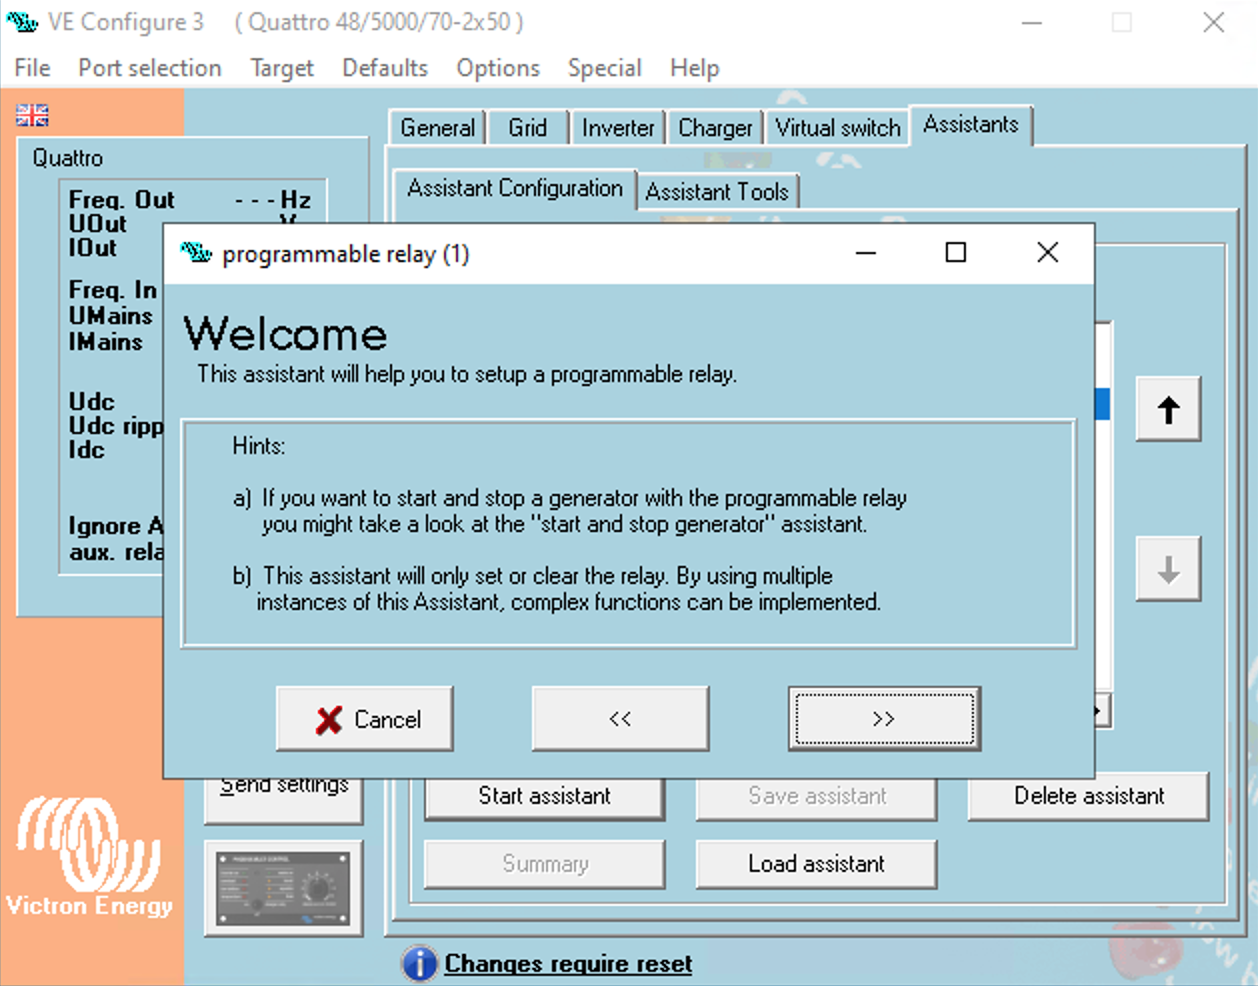This screenshot has height=986, width=1258.
Task: Click the Victron Energy logo
Action: 89,857
